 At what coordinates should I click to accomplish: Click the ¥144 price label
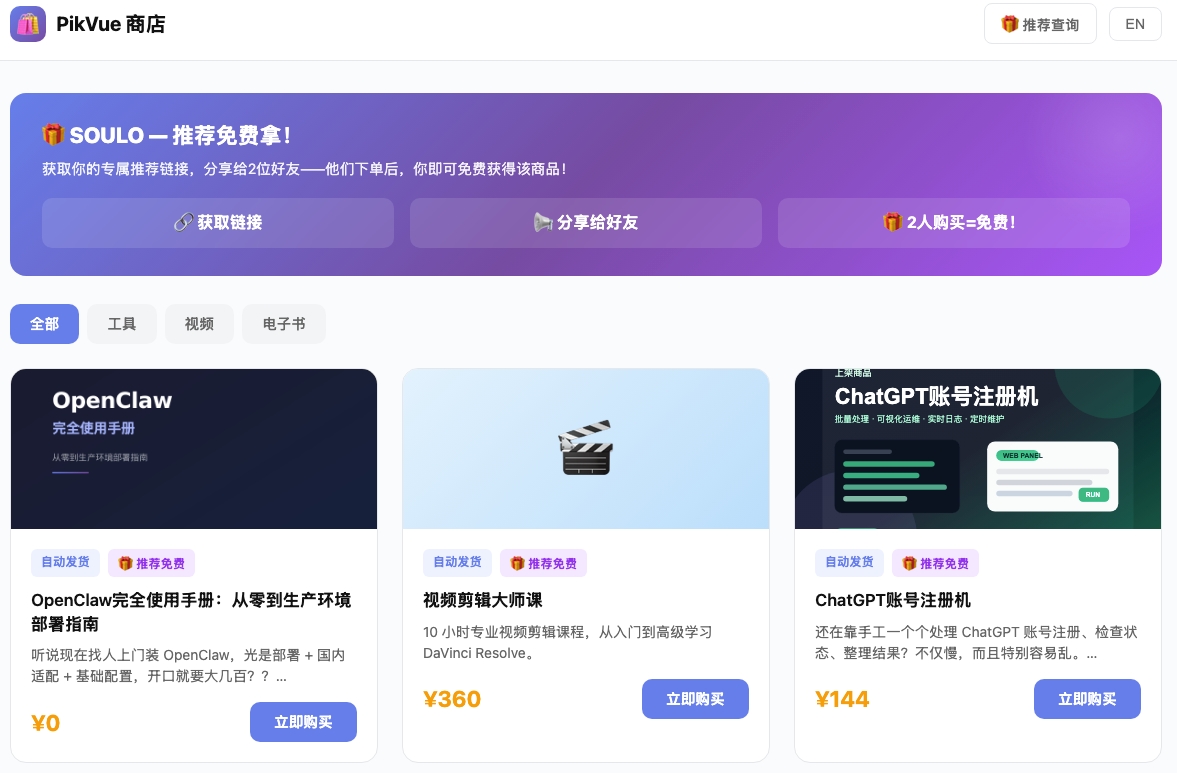pyautogui.click(x=842, y=699)
